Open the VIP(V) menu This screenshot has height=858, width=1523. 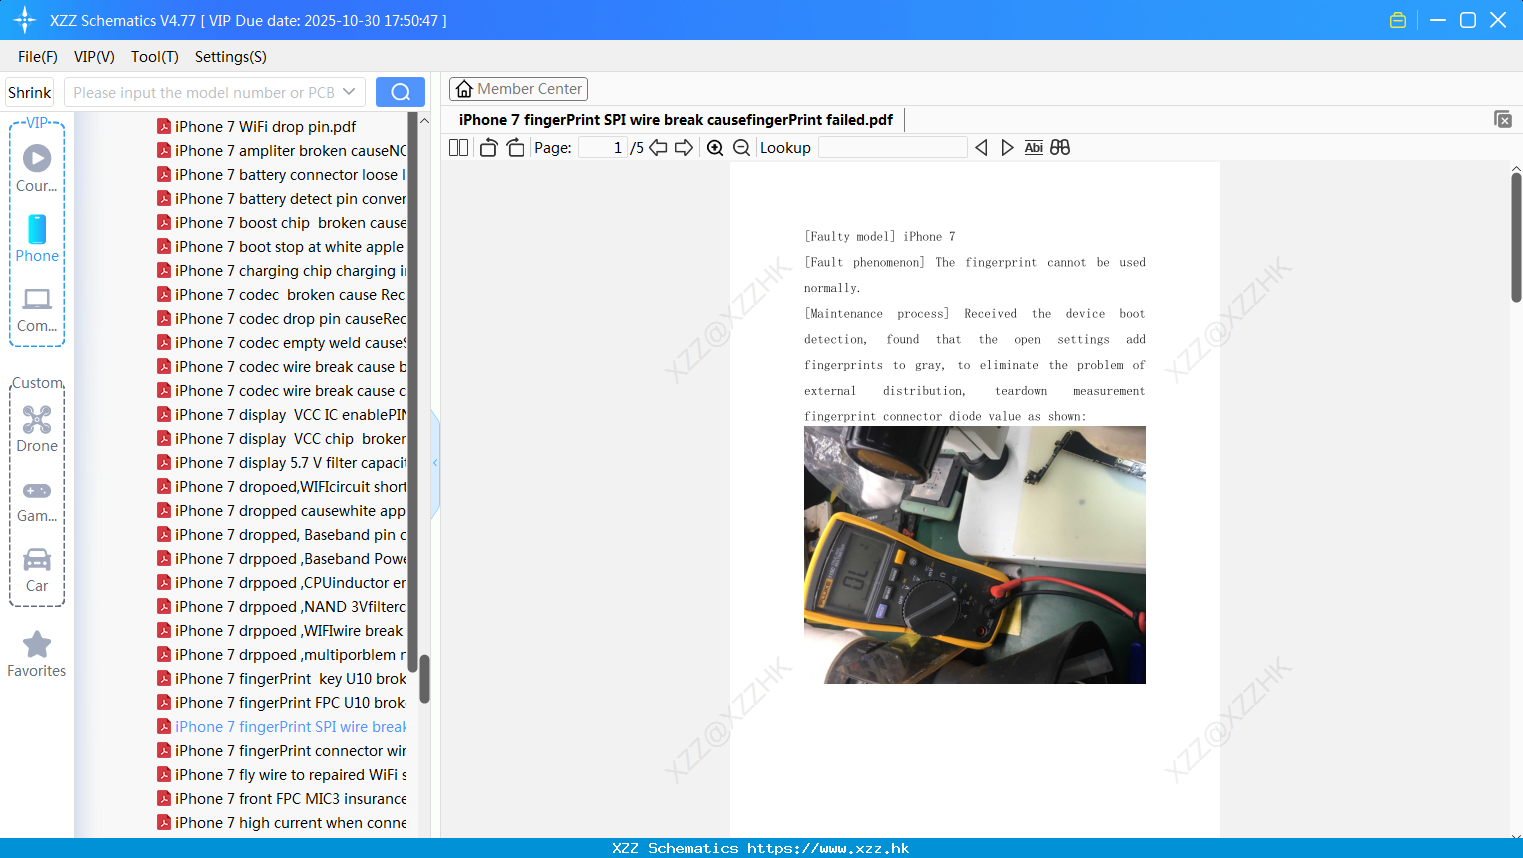(94, 57)
